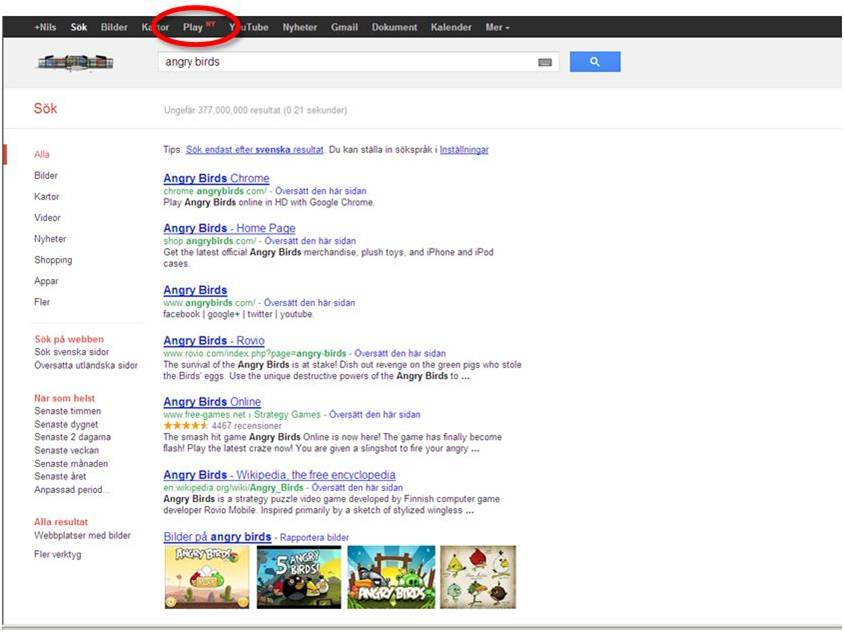Screen dimensions: 844x632
Task: Open Angry Birds Online result
Action: tap(212, 402)
